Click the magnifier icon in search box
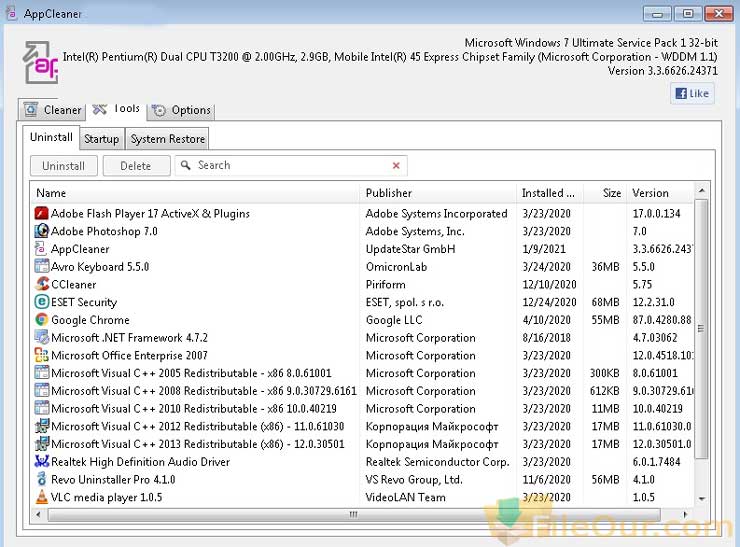 [186, 165]
